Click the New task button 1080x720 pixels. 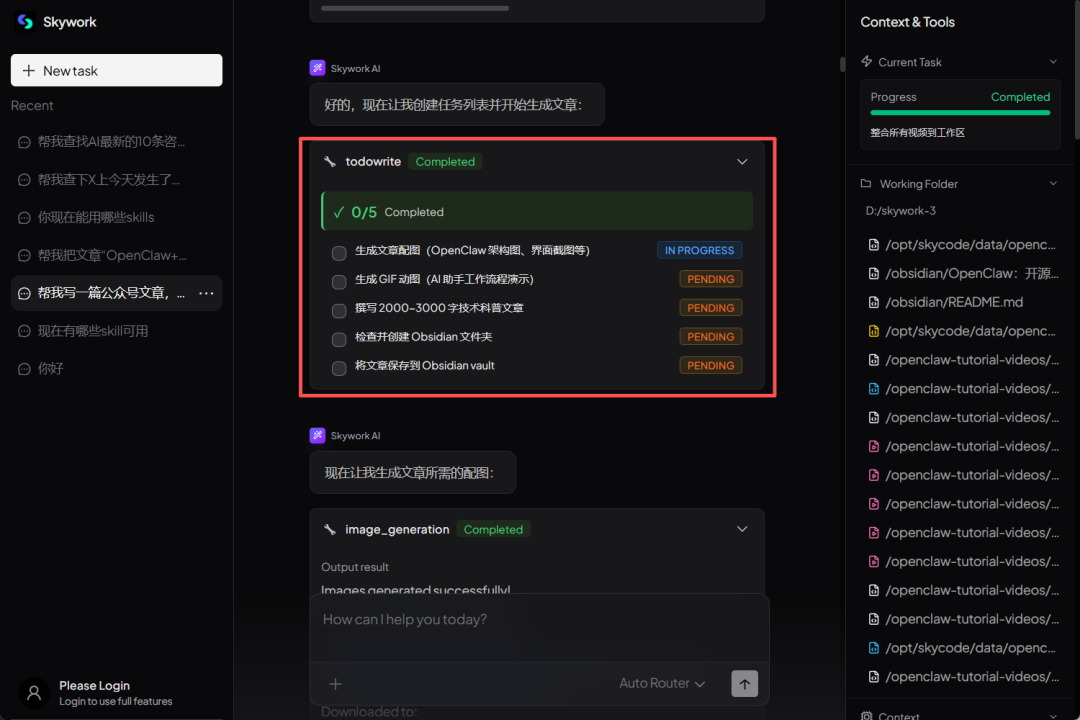pyautogui.click(x=116, y=71)
